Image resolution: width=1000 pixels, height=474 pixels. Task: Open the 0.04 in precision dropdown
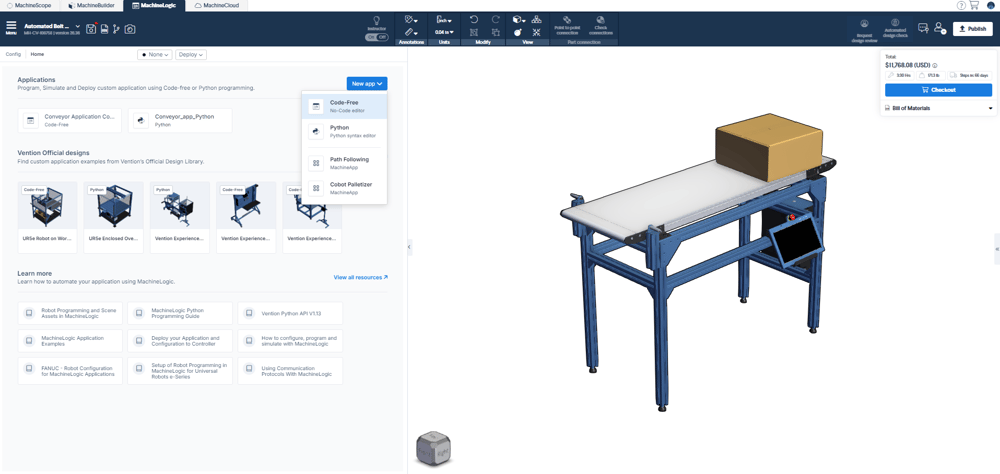click(x=444, y=32)
